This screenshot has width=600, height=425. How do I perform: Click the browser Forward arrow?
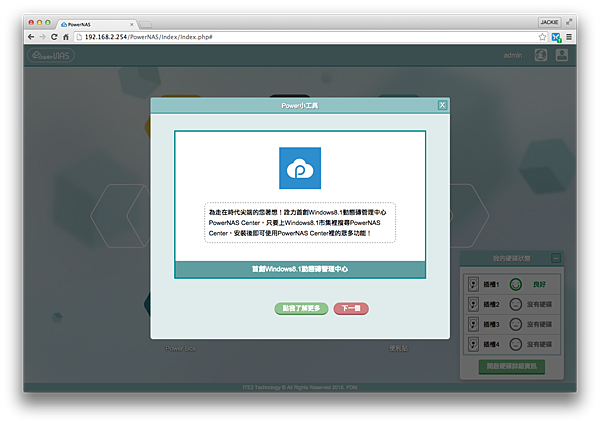(x=42, y=37)
